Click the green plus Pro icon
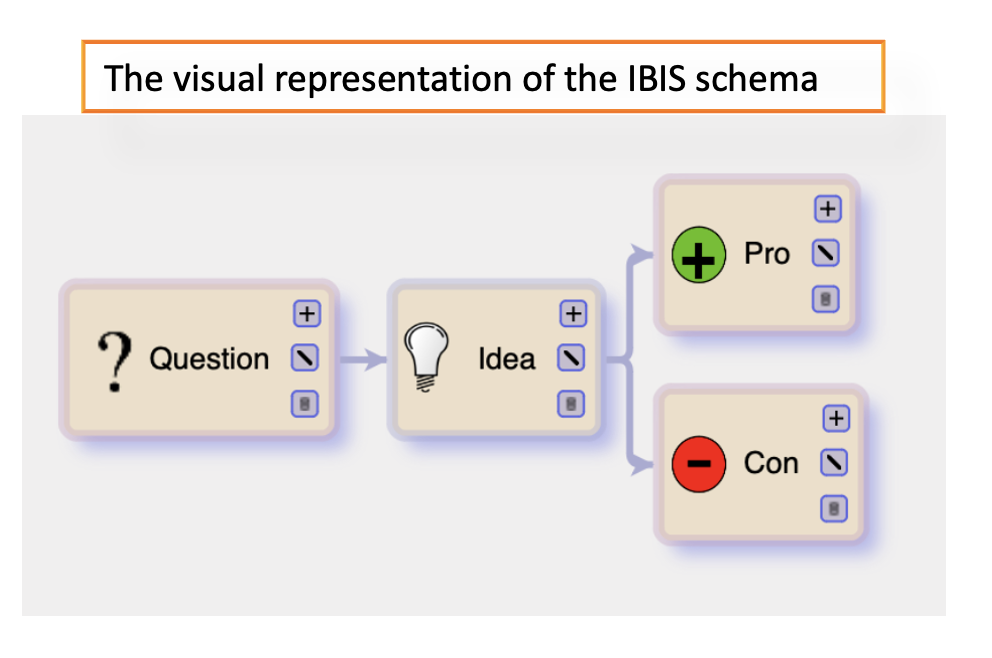This screenshot has height=658, width=992. [x=698, y=256]
